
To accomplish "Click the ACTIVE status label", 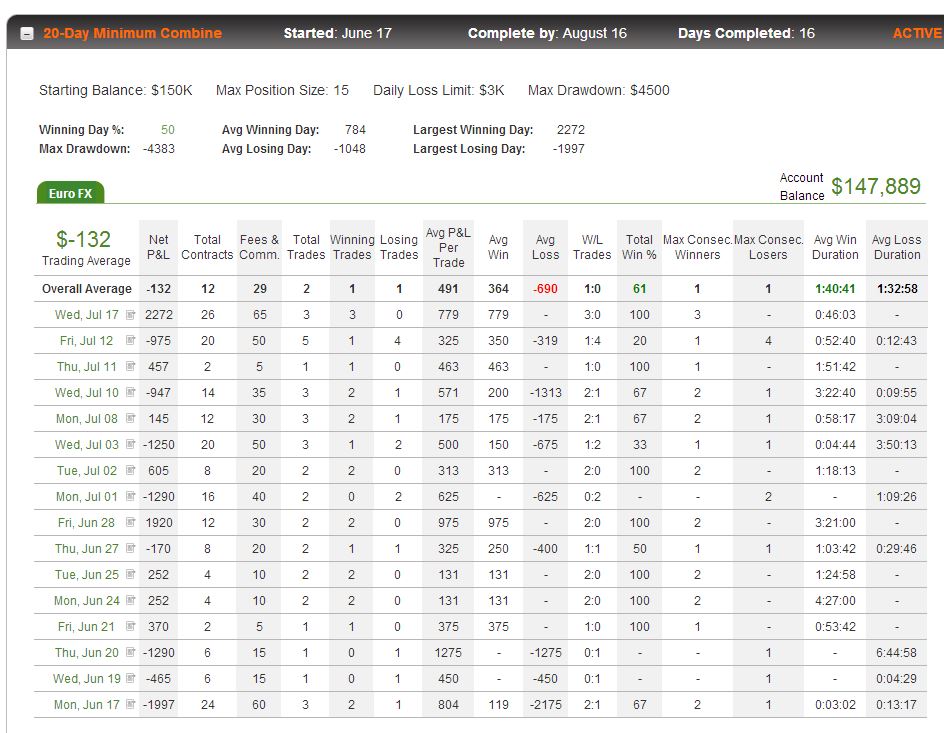I will pyautogui.click(x=917, y=33).
